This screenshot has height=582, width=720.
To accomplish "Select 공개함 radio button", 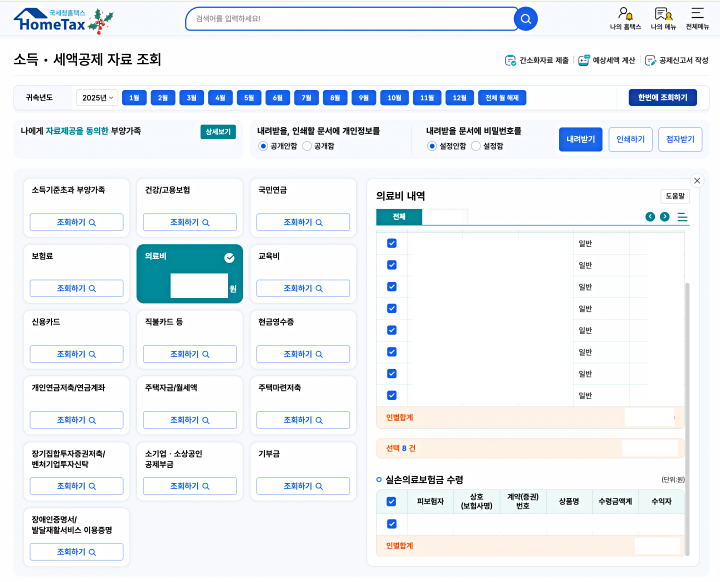I will pos(307,146).
